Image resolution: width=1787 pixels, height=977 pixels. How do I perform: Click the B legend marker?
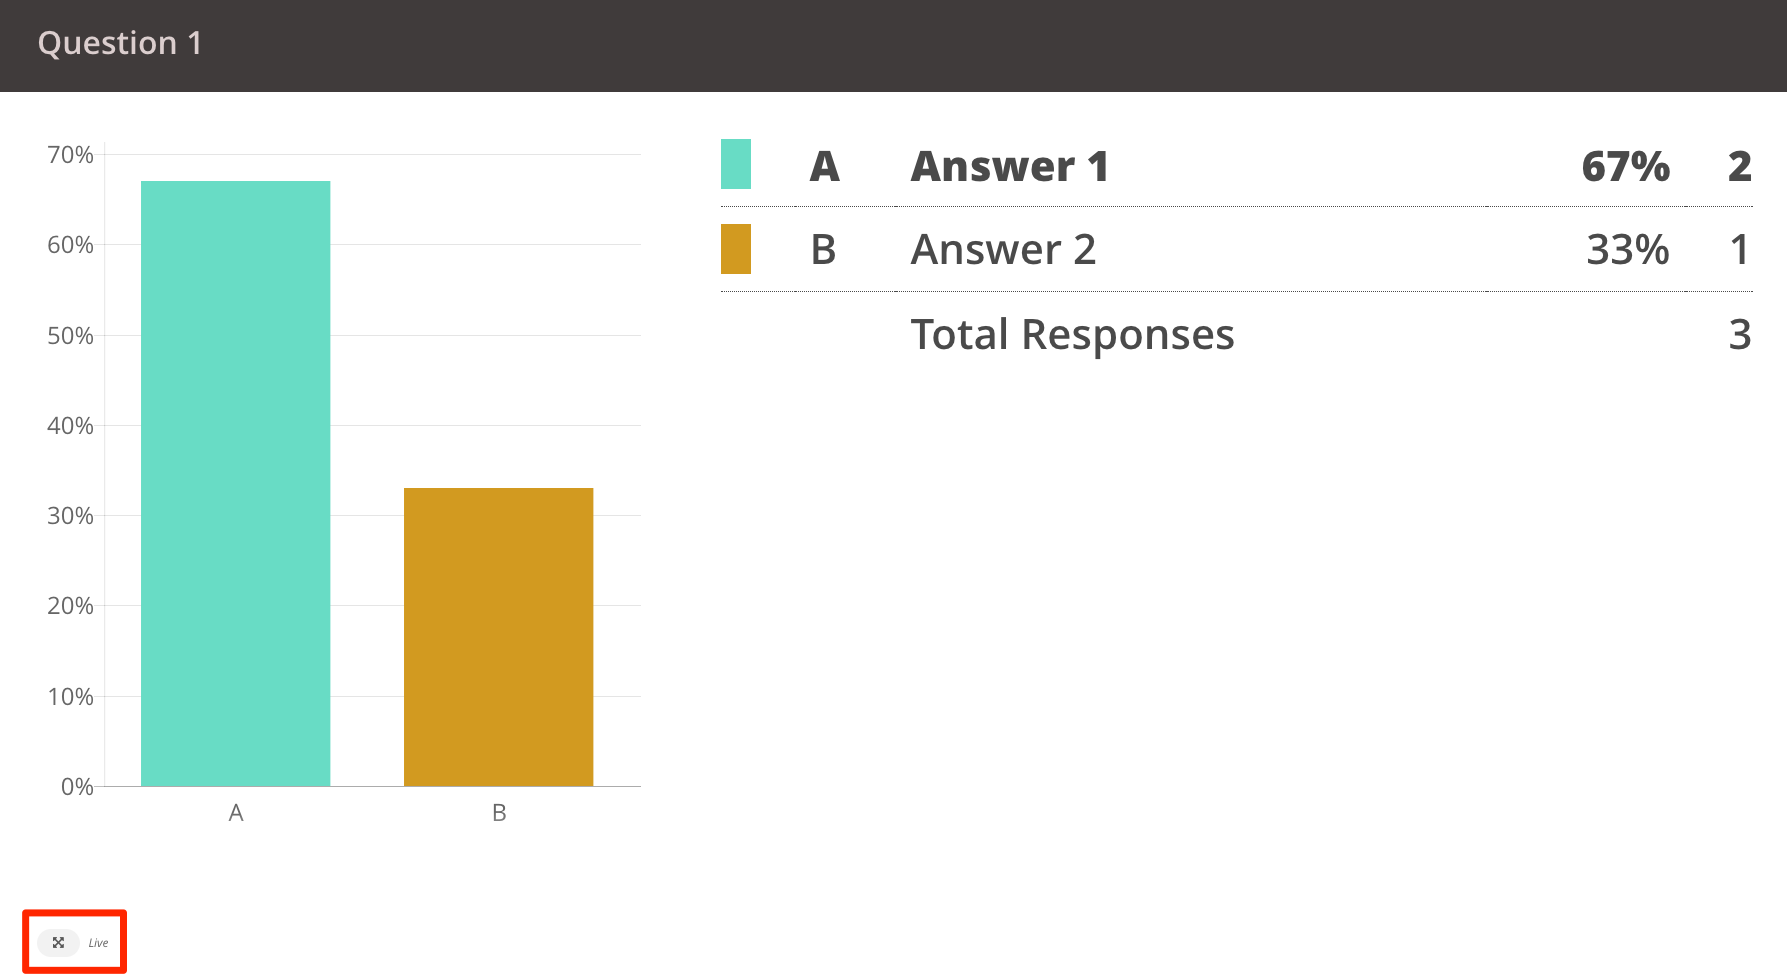coord(823,250)
